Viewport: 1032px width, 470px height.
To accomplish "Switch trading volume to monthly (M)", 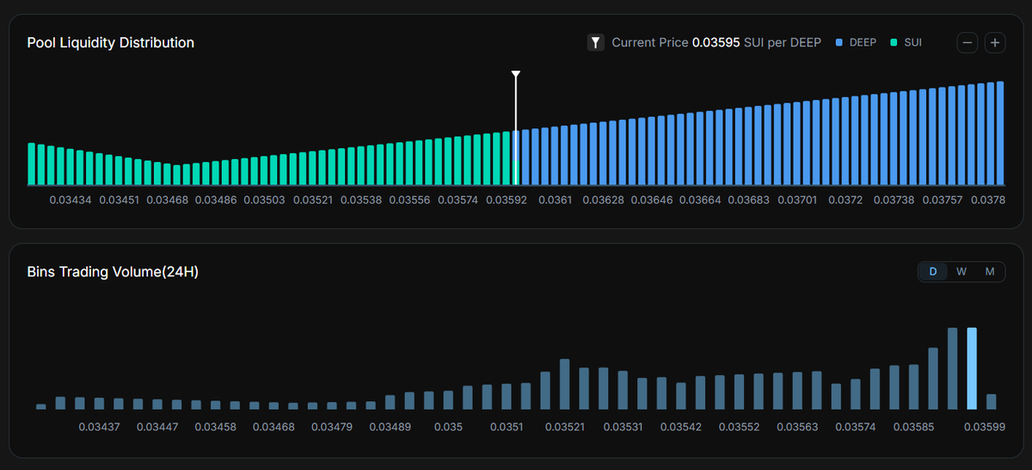I will [990, 272].
